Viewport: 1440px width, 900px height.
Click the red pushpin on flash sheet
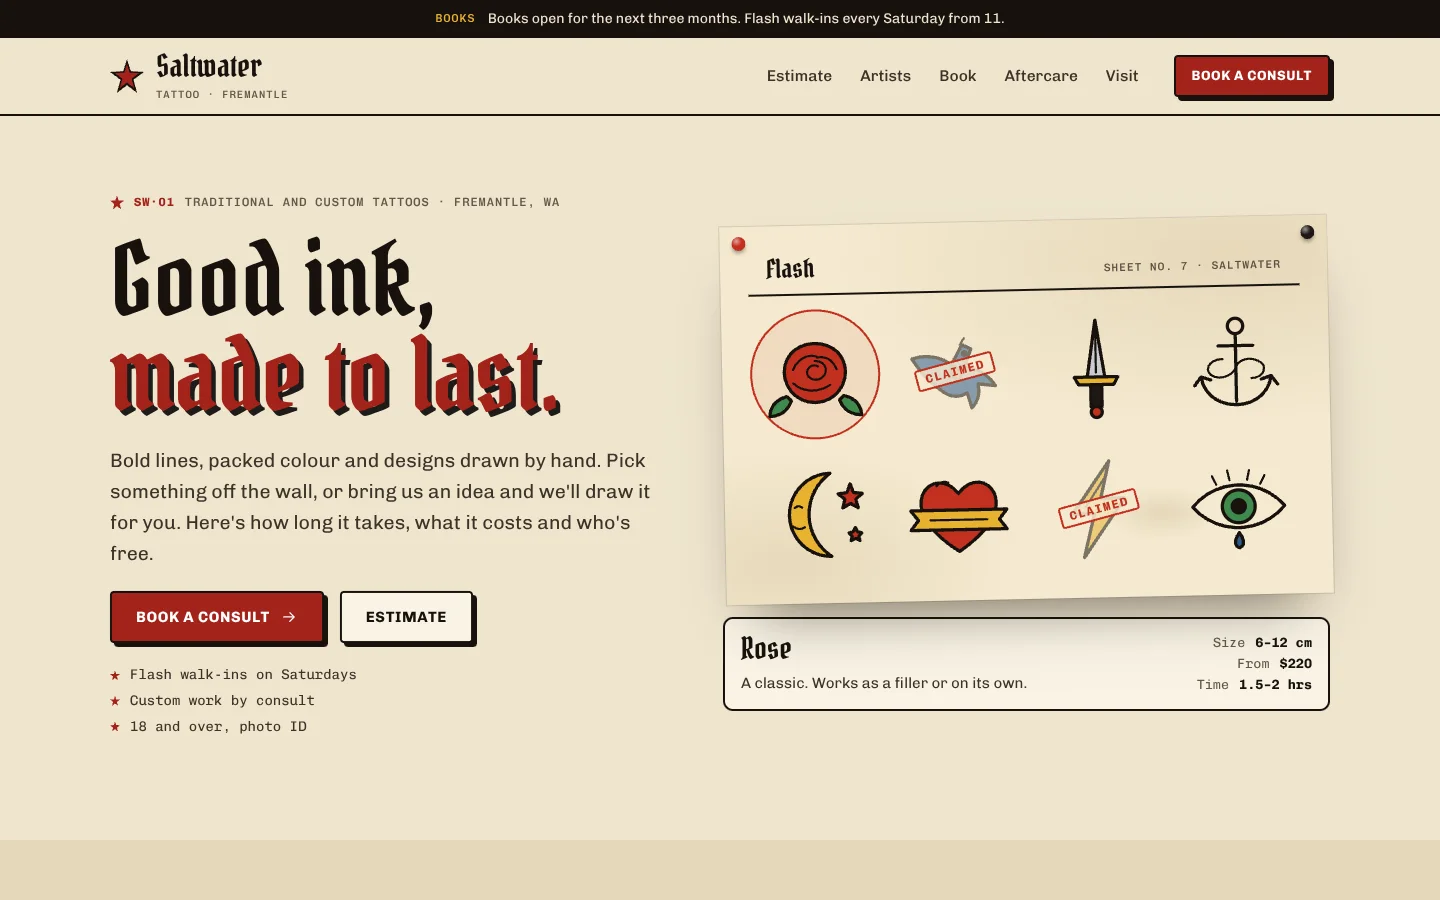[x=738, y=244]
